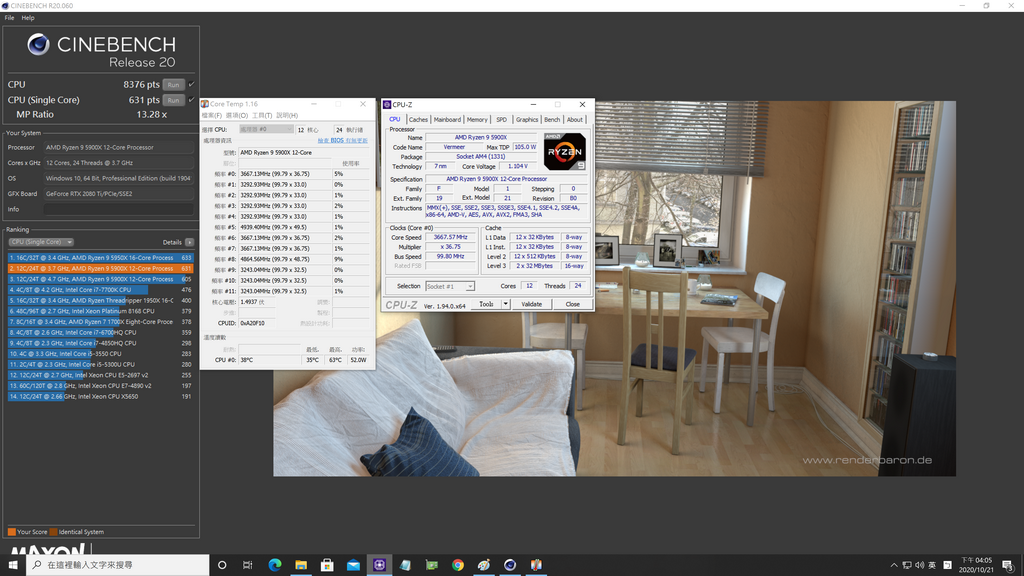Click the CPU-Z title bar icon
Image resolution: width=1024 pixels, height=576 pixels.
387,104
